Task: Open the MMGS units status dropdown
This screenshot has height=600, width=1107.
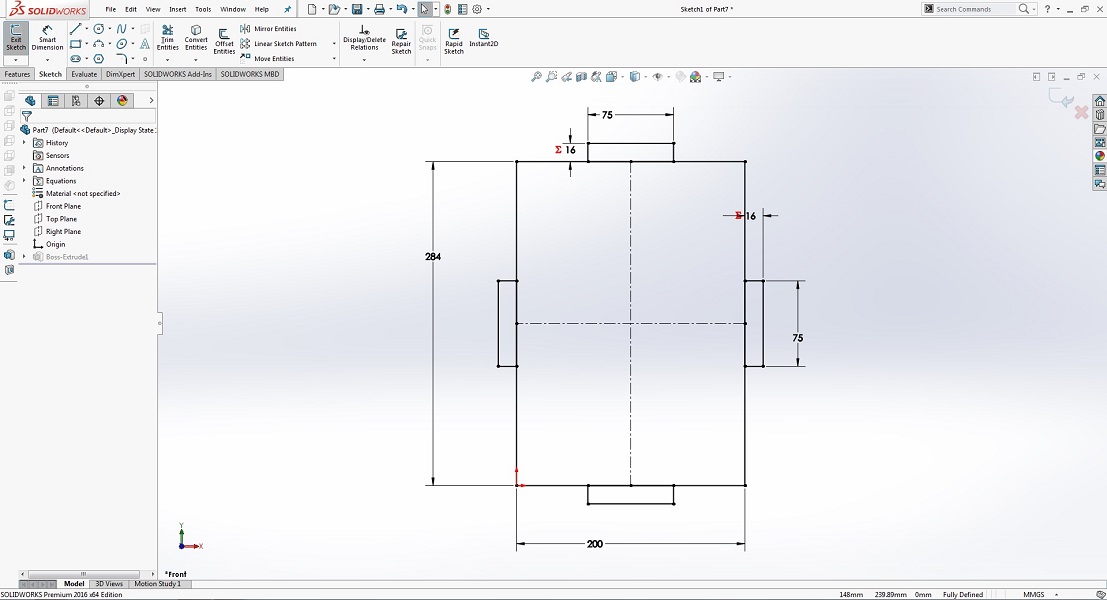Action: (x=1040, y=594)
